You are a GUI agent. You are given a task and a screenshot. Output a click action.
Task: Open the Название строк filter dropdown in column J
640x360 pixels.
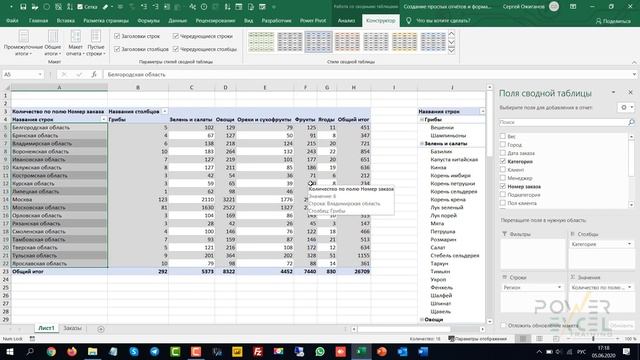(x=482, y=111)
